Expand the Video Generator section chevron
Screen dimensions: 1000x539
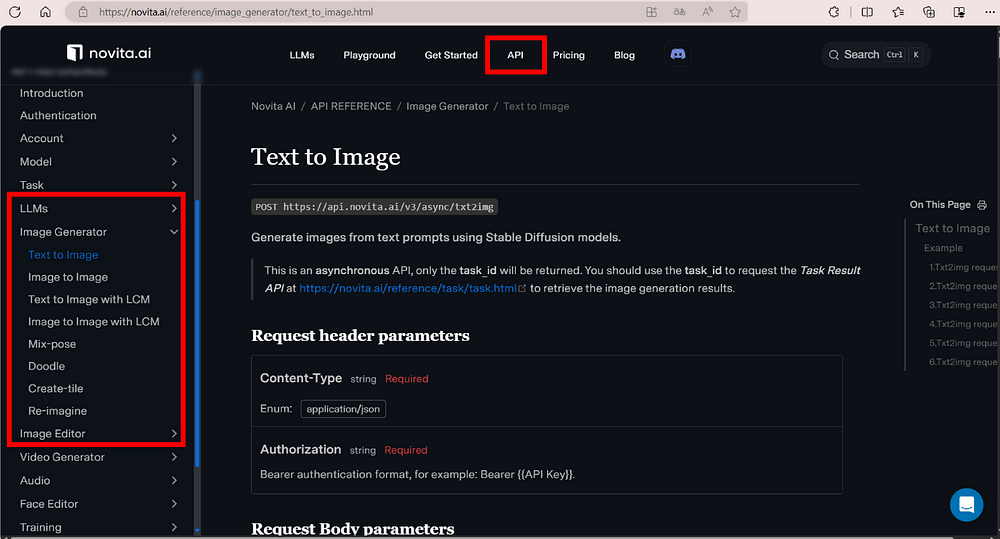pyautogui.click(x=174, y=457)
